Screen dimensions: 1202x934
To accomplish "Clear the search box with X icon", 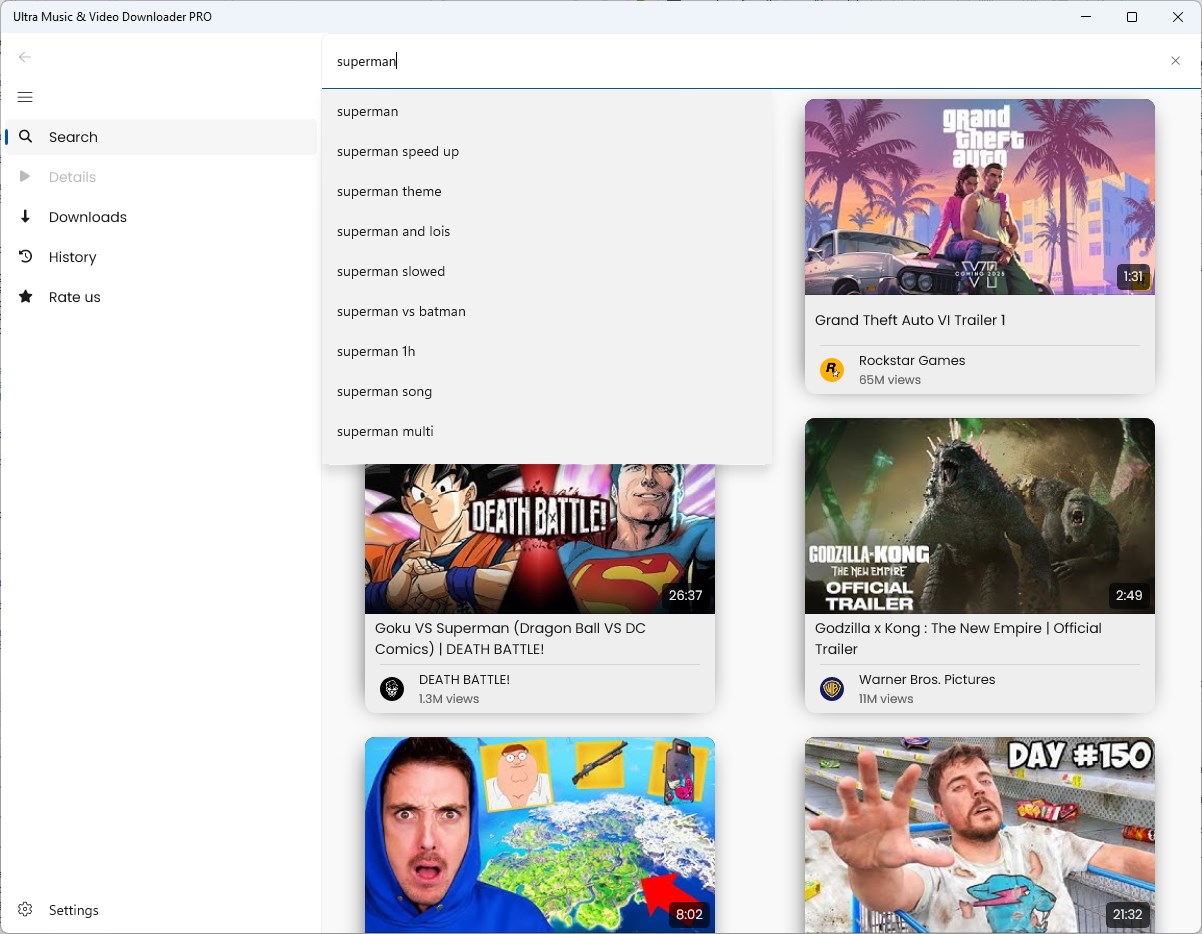I will pyautogui.click(x=1175, y=61).
